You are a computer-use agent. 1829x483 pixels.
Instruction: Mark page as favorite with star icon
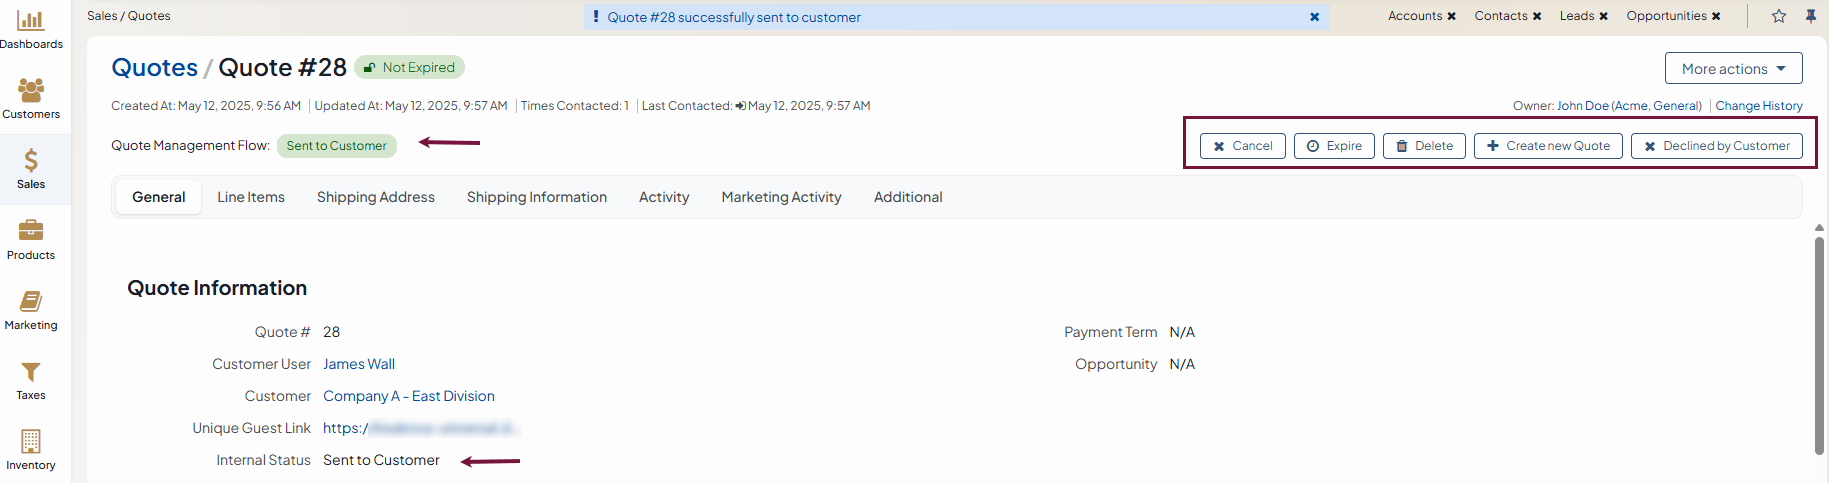pos(1779,16)
